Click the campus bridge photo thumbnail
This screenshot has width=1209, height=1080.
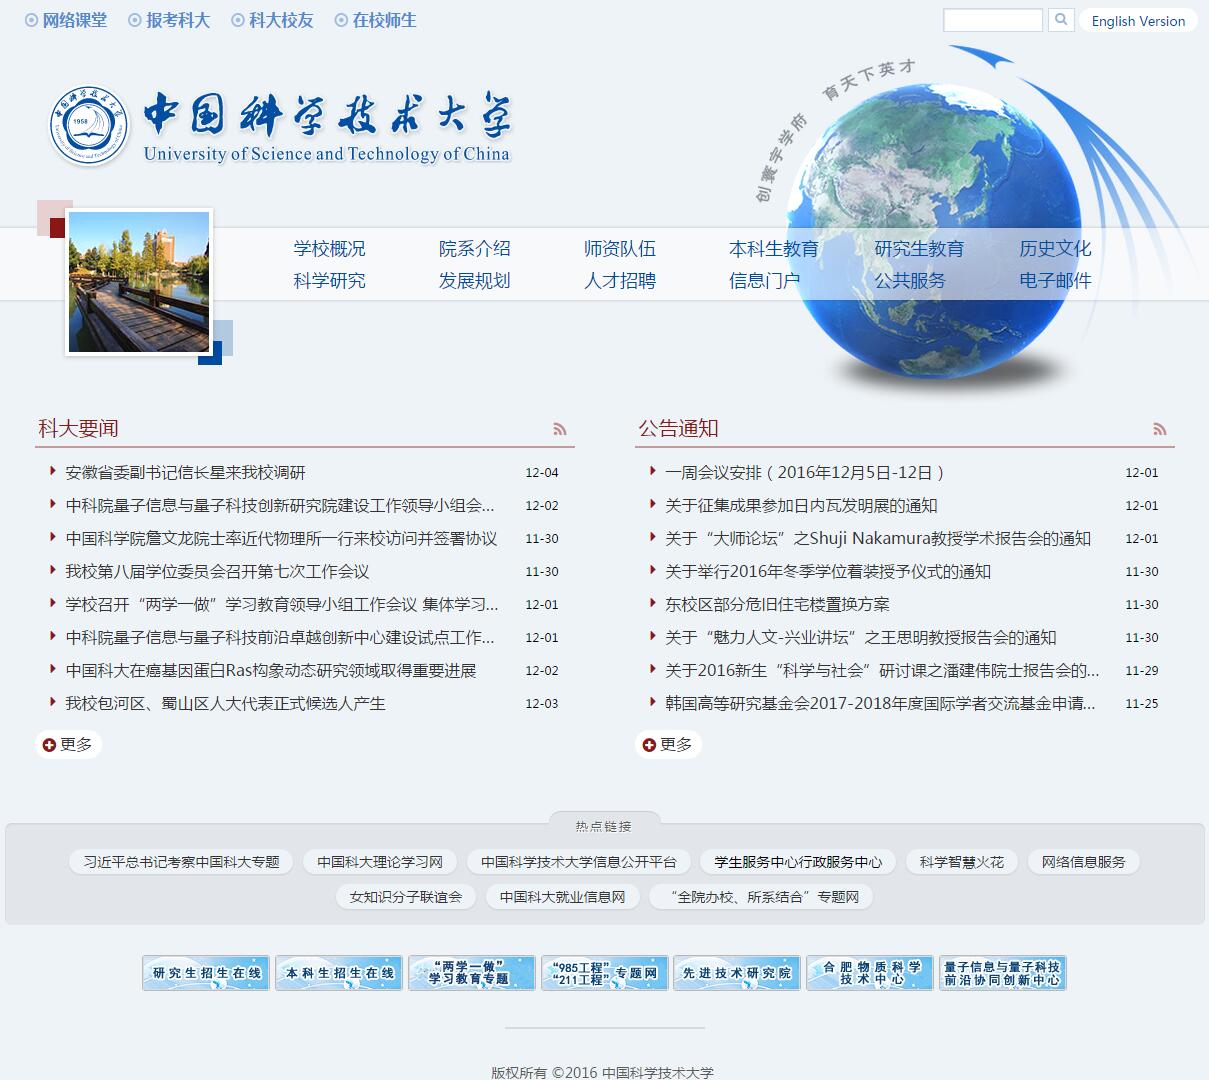pos(139,282)
